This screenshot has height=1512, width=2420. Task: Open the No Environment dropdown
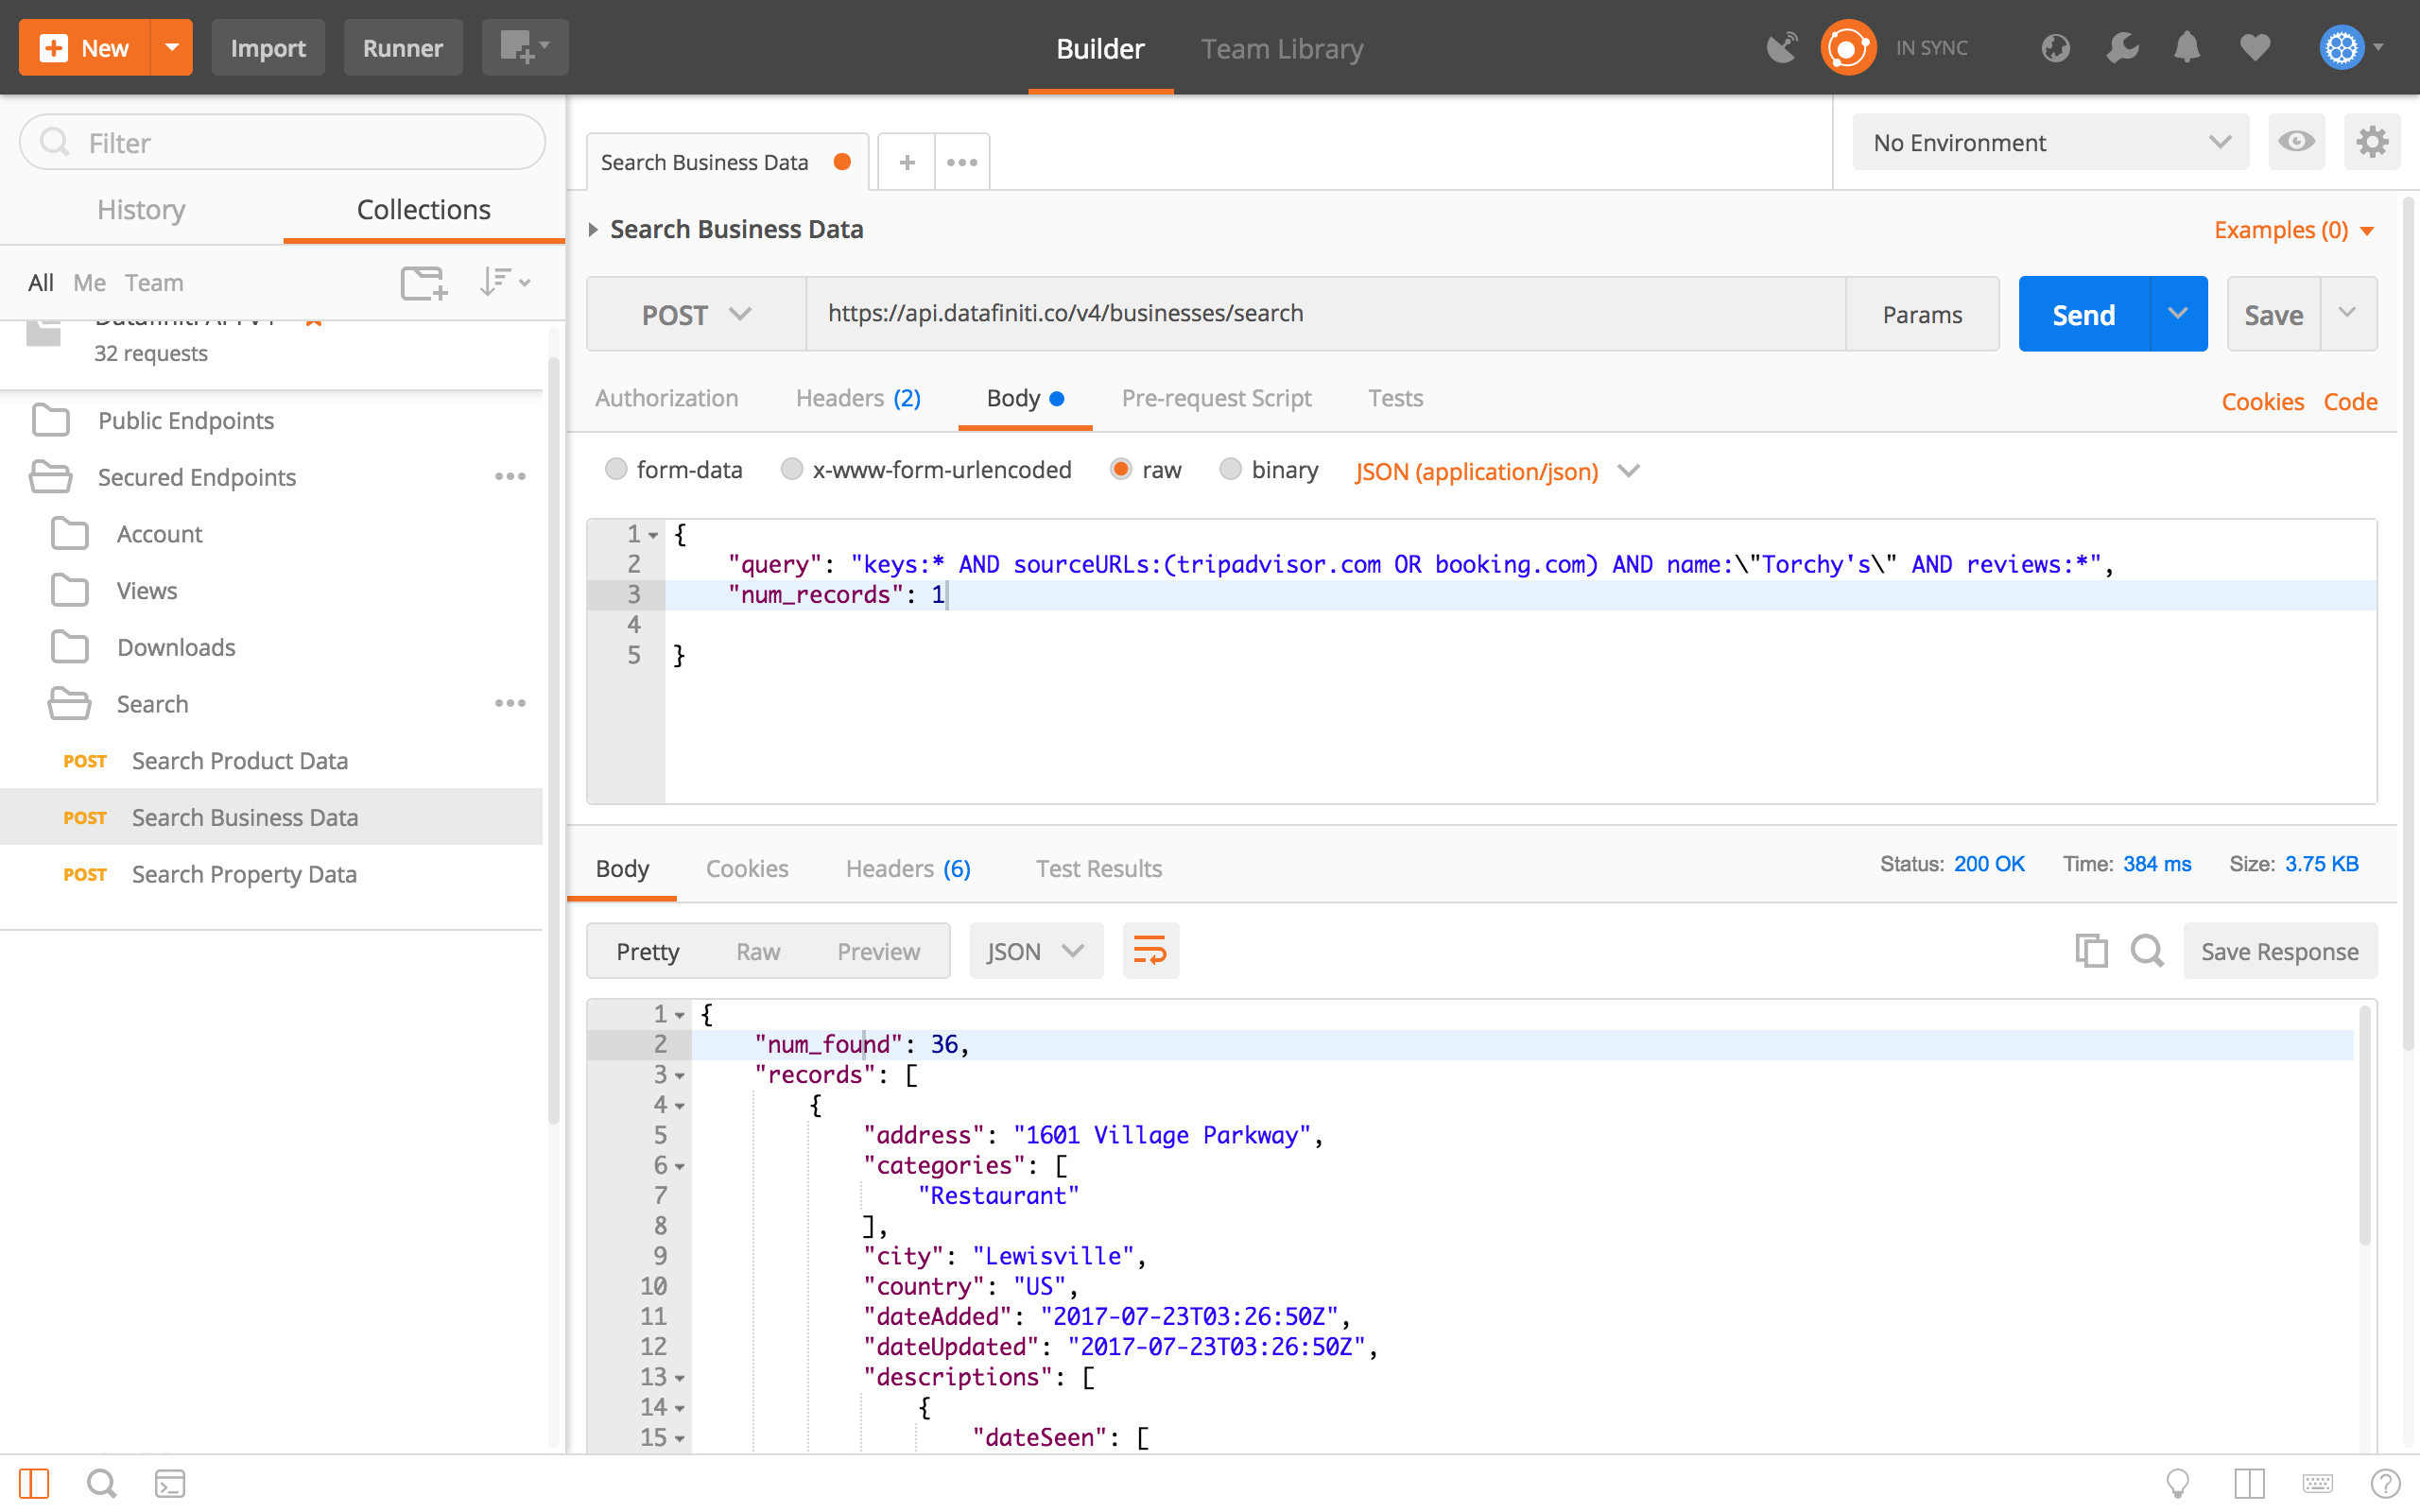2050,142
